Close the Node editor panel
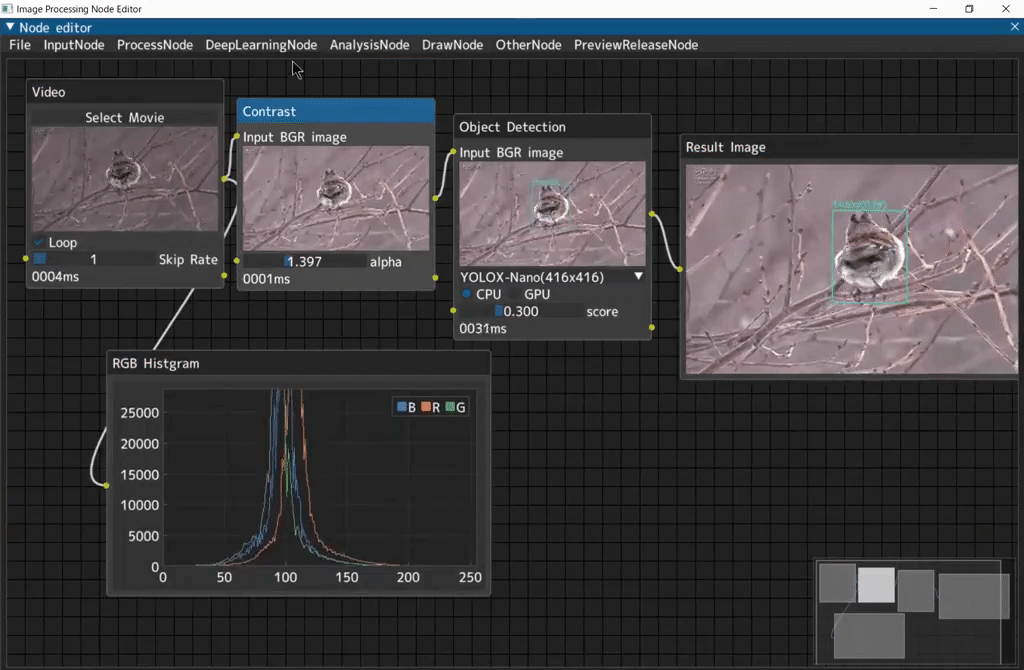Screen dimensions: 1024x670 tap(1016, 27)
